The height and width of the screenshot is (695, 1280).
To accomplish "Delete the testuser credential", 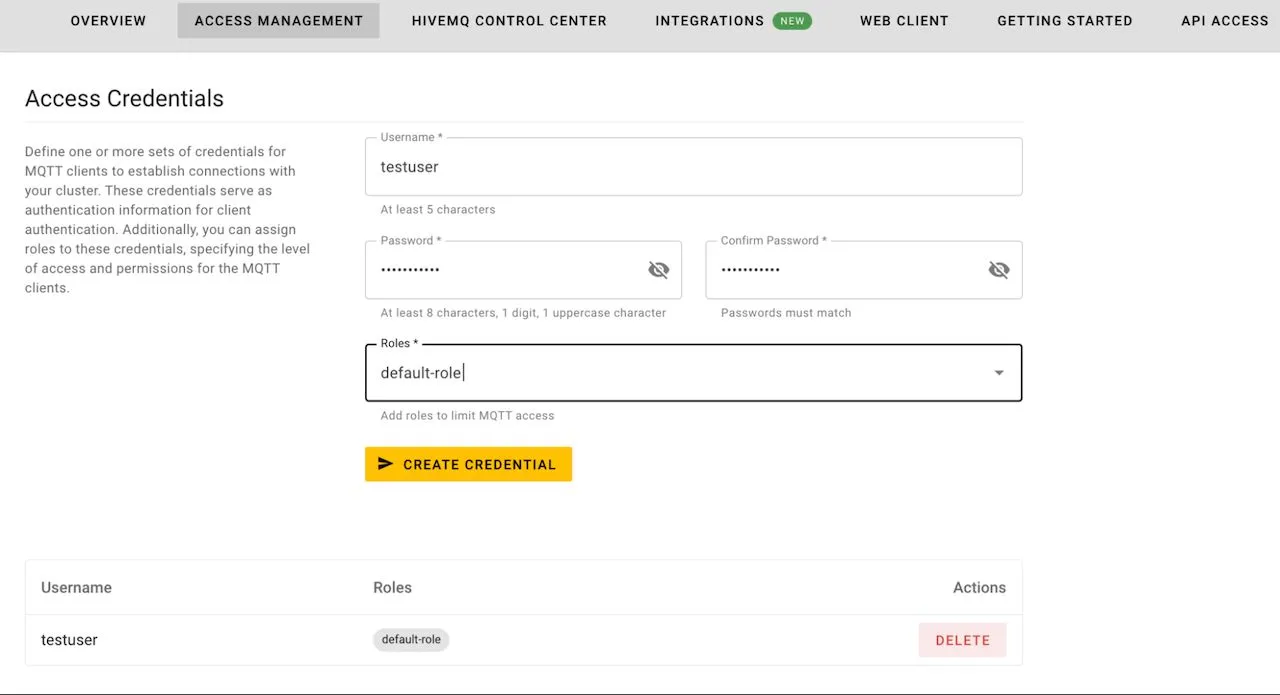I will tap(962, 640).
